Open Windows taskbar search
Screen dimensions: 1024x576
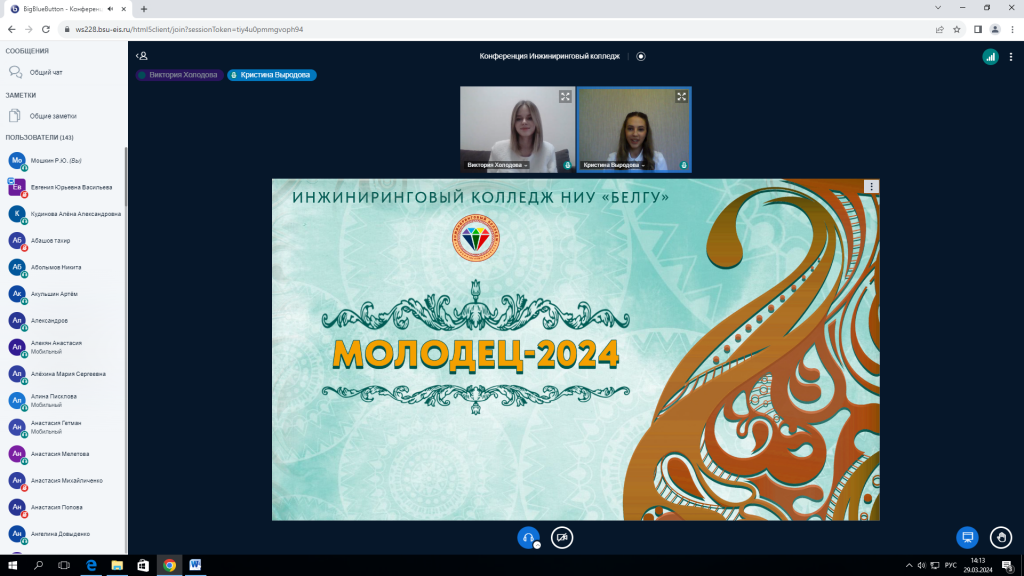[x=38, y=566]
